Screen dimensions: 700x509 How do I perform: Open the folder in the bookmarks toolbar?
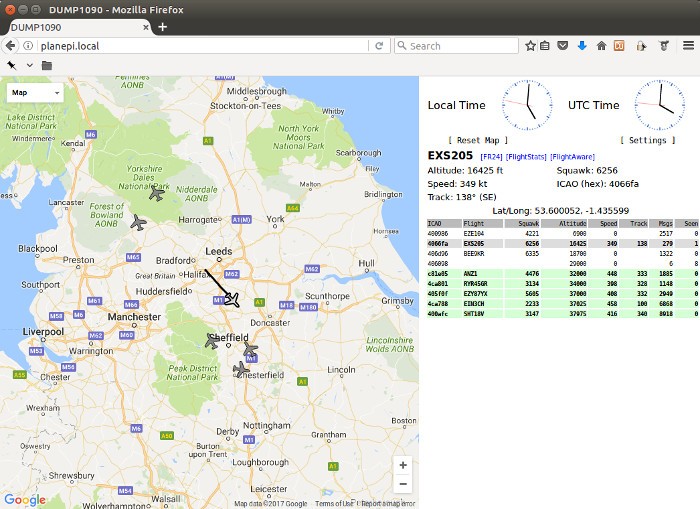(46, 66)
